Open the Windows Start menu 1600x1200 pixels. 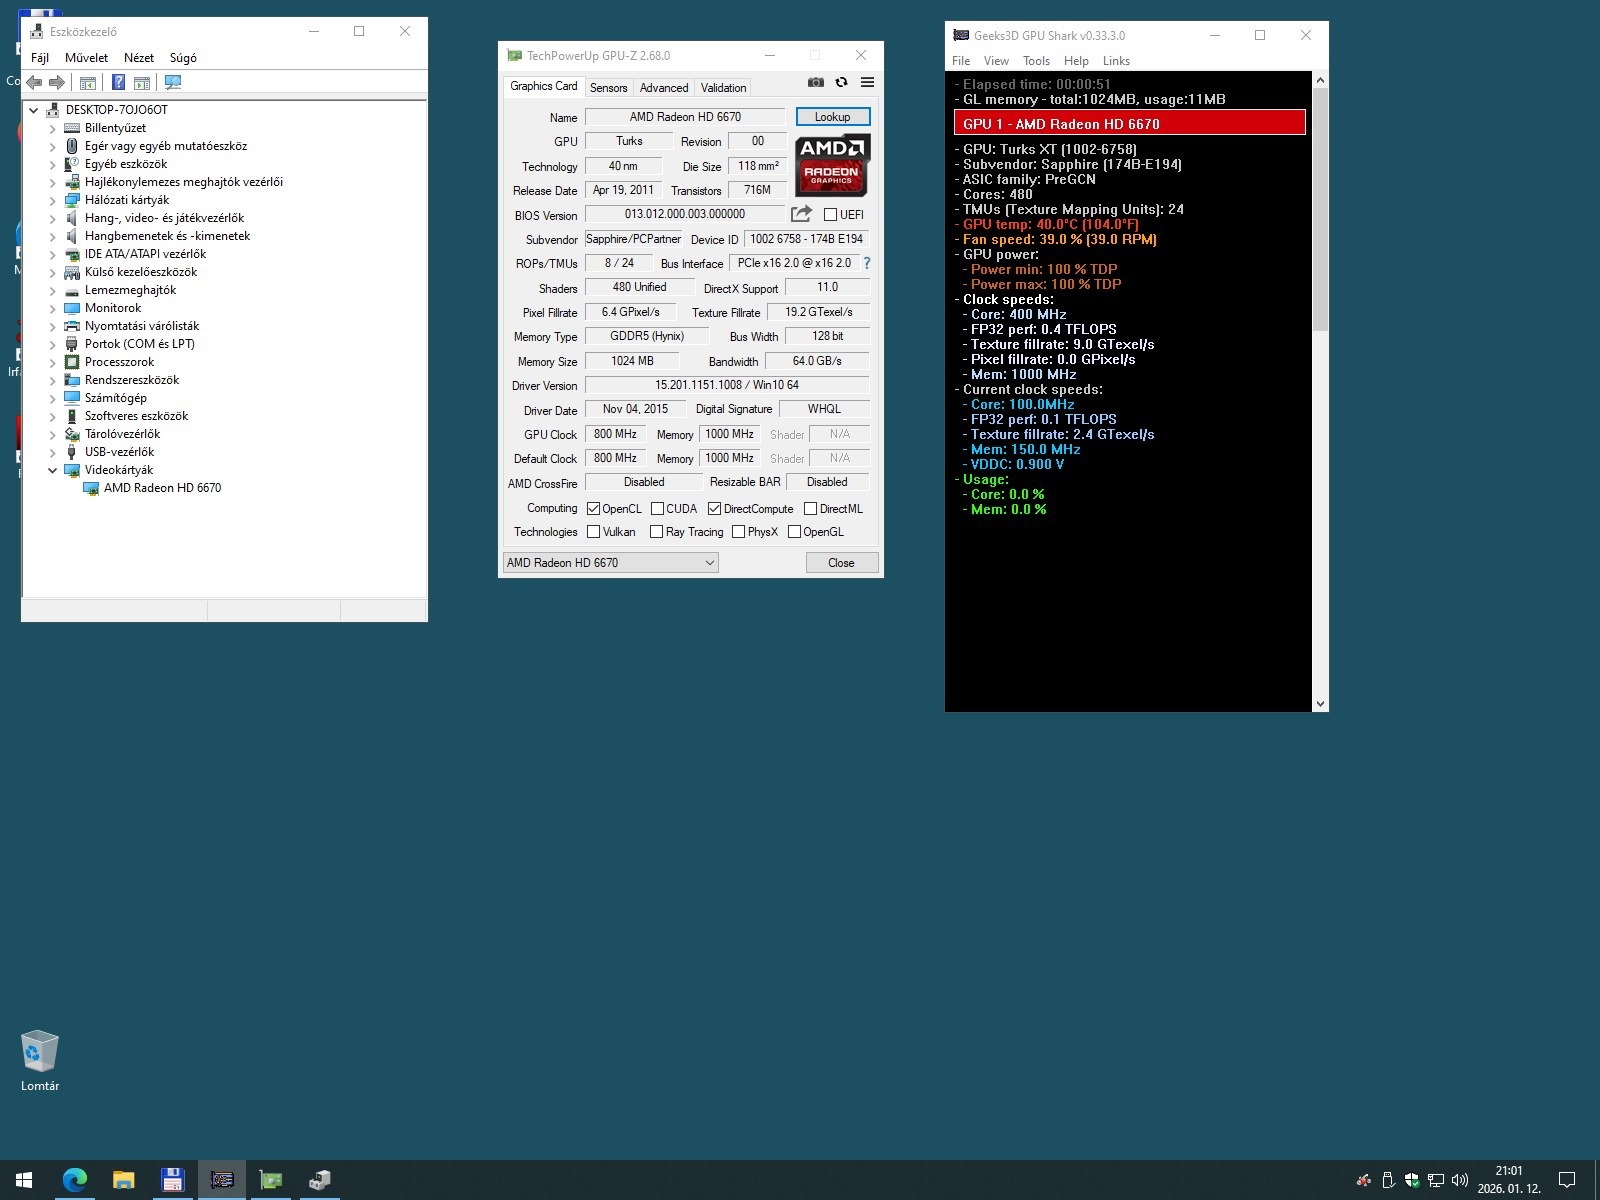(24, 1180)
